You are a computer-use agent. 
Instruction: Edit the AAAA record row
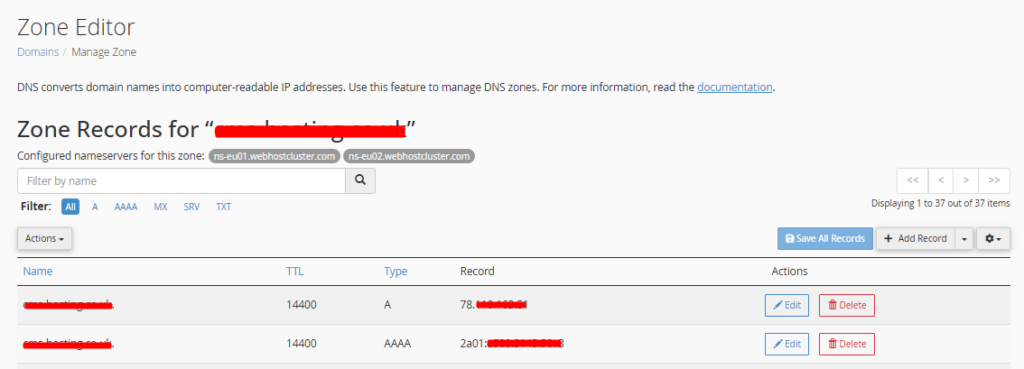787,344
